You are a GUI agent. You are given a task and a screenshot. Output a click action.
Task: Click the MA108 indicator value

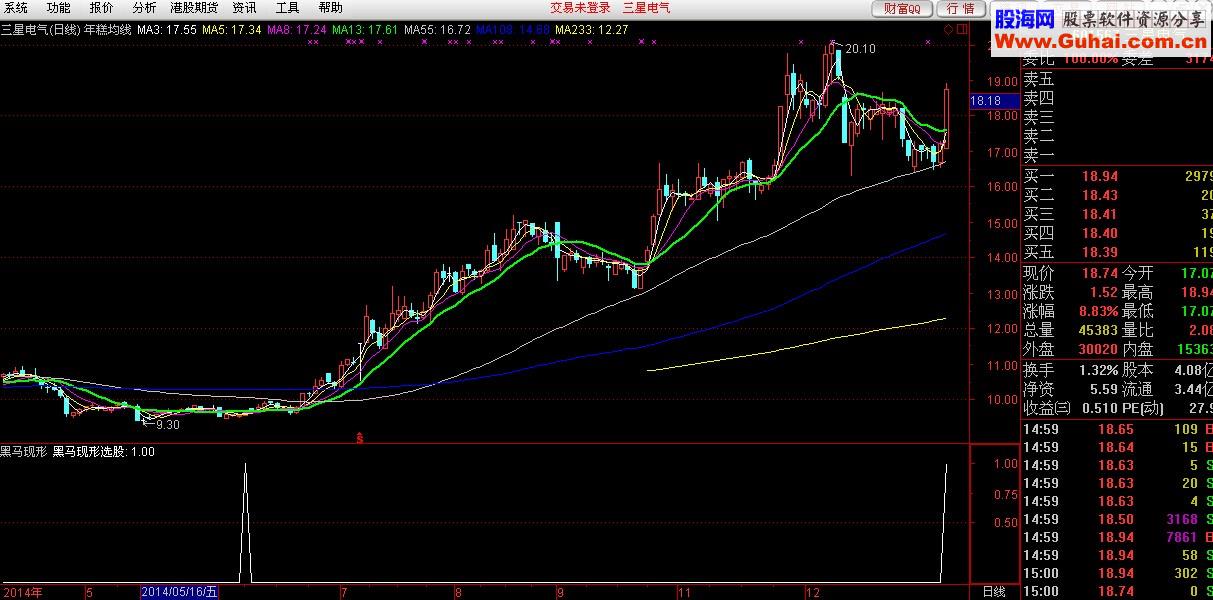pos(513,30)
